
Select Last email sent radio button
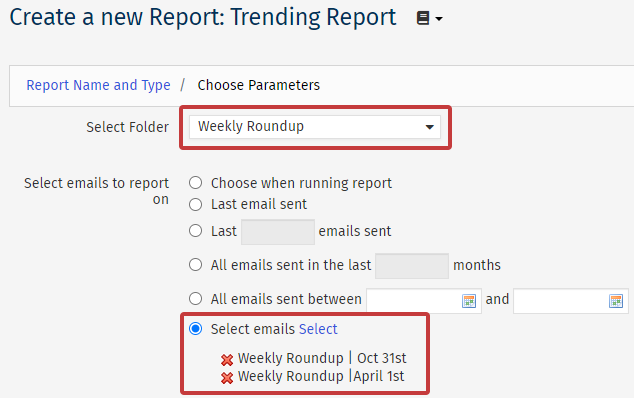point(196,205)
